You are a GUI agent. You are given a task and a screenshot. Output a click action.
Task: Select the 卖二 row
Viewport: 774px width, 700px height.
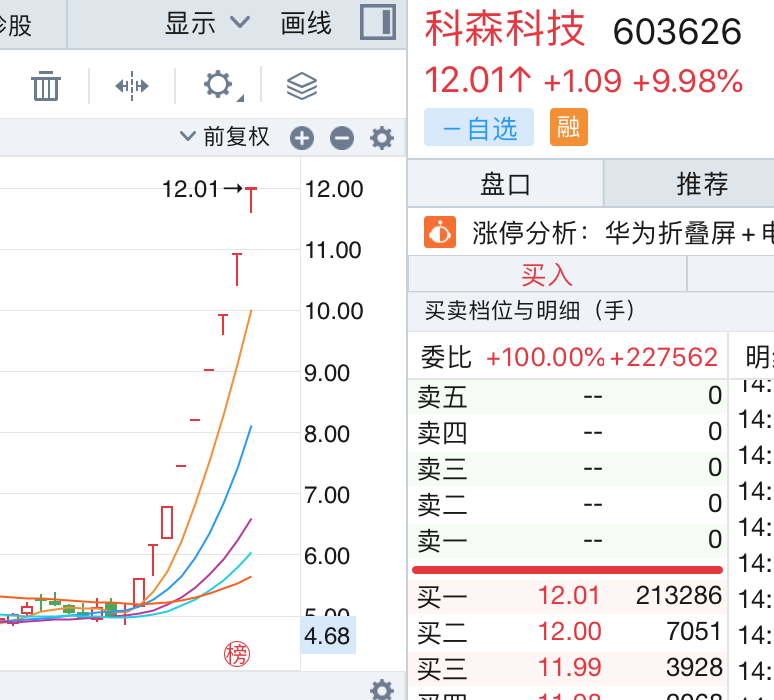pos(568,505)
